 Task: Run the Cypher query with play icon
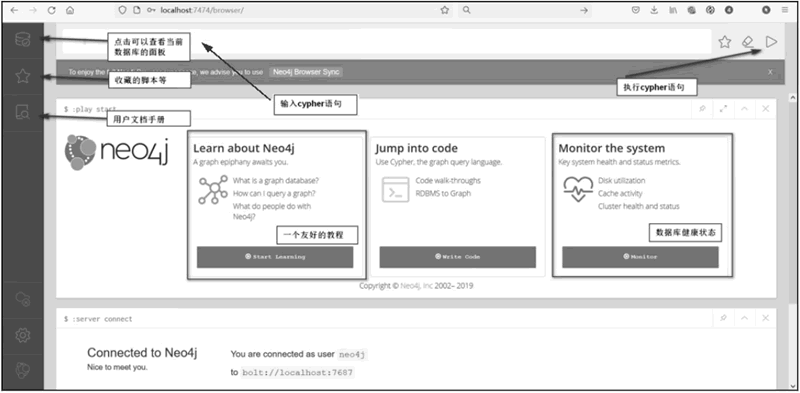(771, 42)
